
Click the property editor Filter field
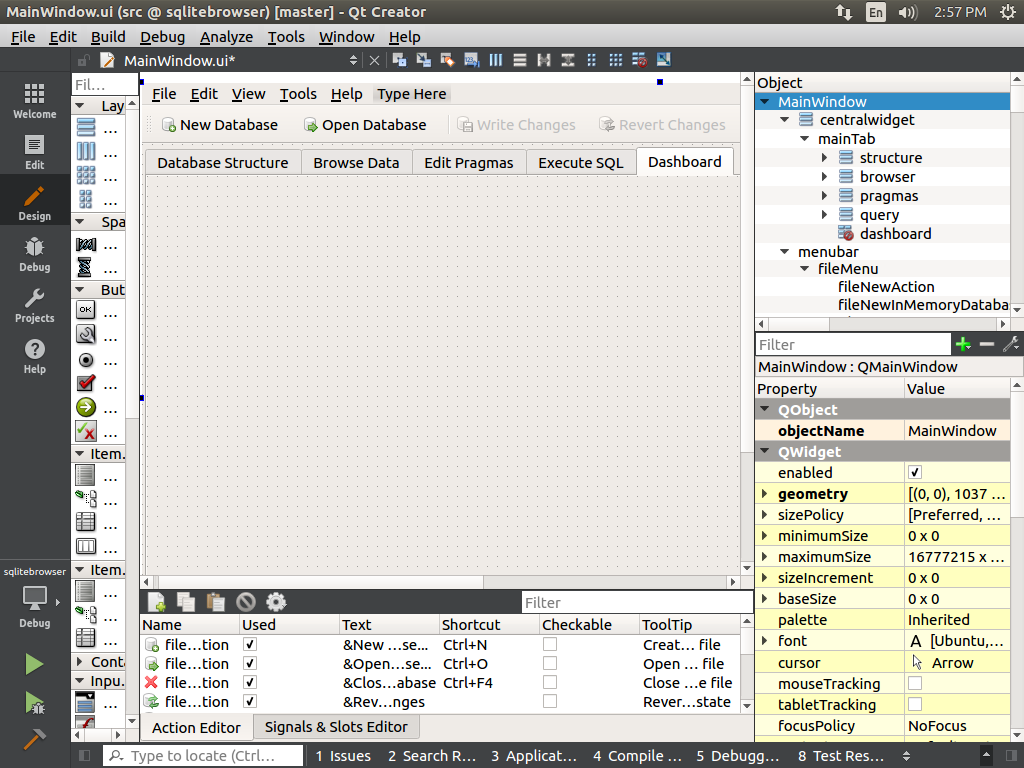(x=853, y=344)
